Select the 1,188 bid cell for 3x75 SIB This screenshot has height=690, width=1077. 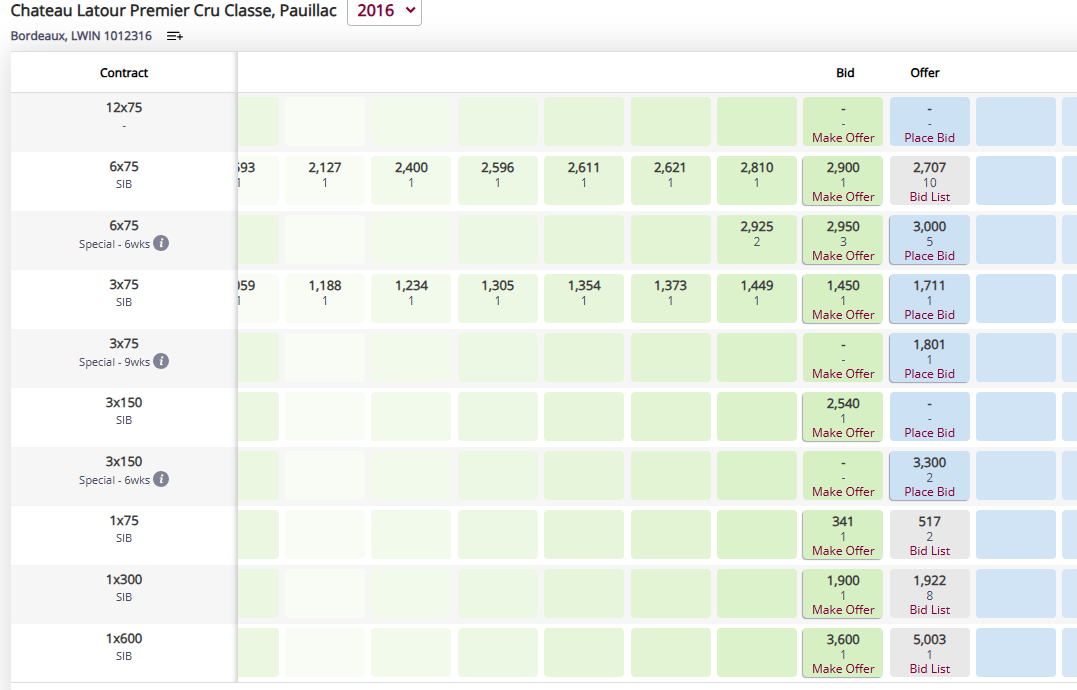coord(325,299)
